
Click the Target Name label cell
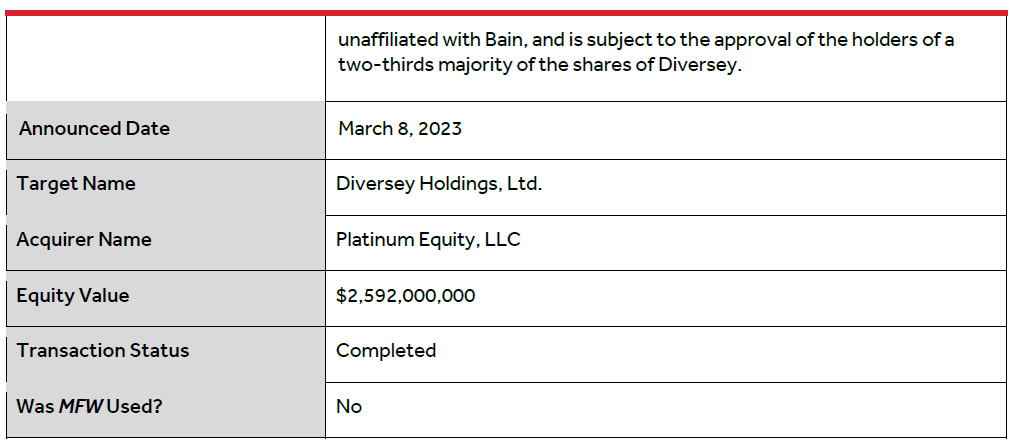tap(166, 187)
